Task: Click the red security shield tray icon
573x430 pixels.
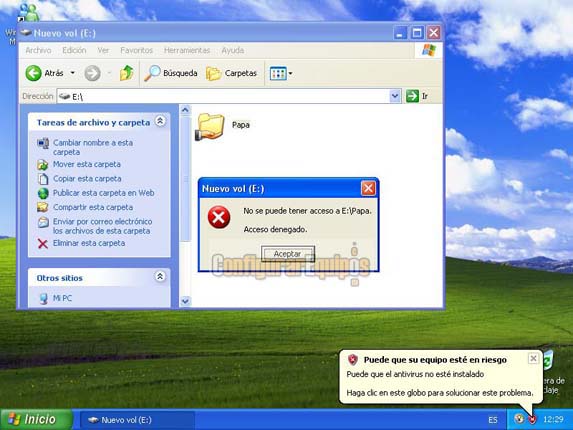Action: click(x=533, y=419)
